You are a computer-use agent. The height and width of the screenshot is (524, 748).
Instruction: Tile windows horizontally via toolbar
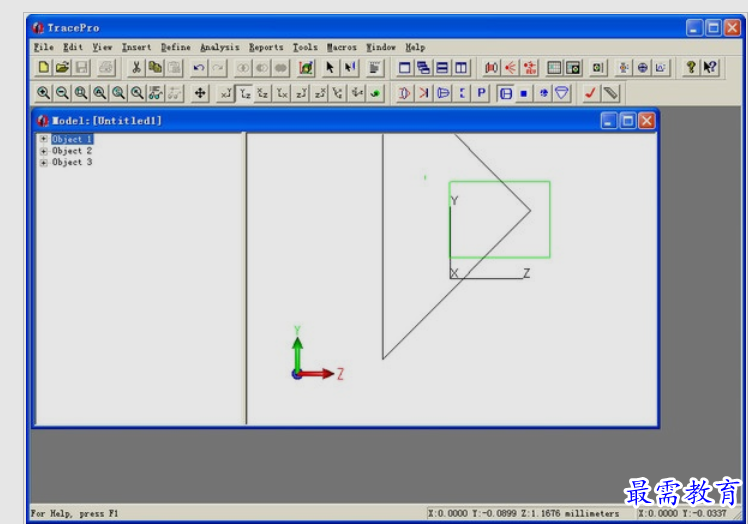[442, 68]
